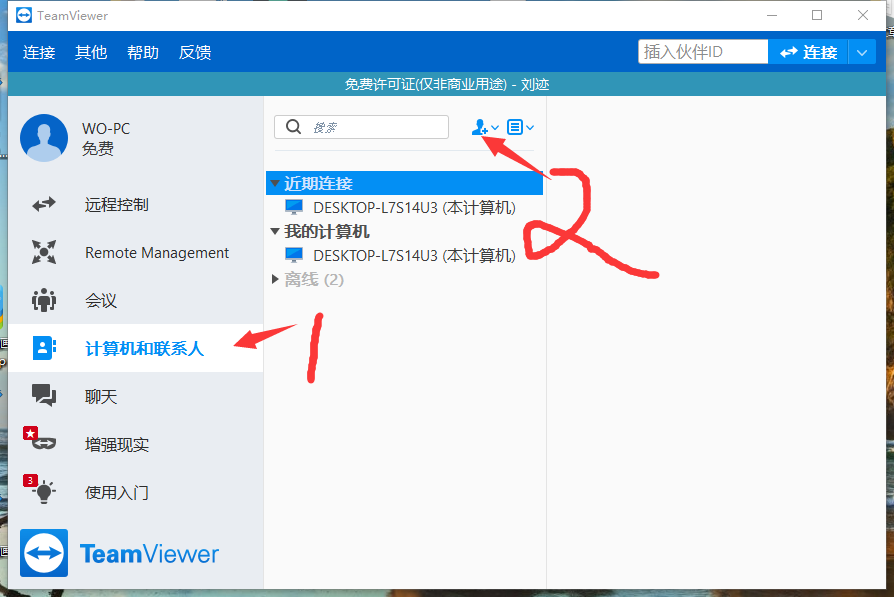Screen dimensions: 894x597
Task: Click monitor icon under 近期连接
Action: pyautogui.click(x=294, y=206)
